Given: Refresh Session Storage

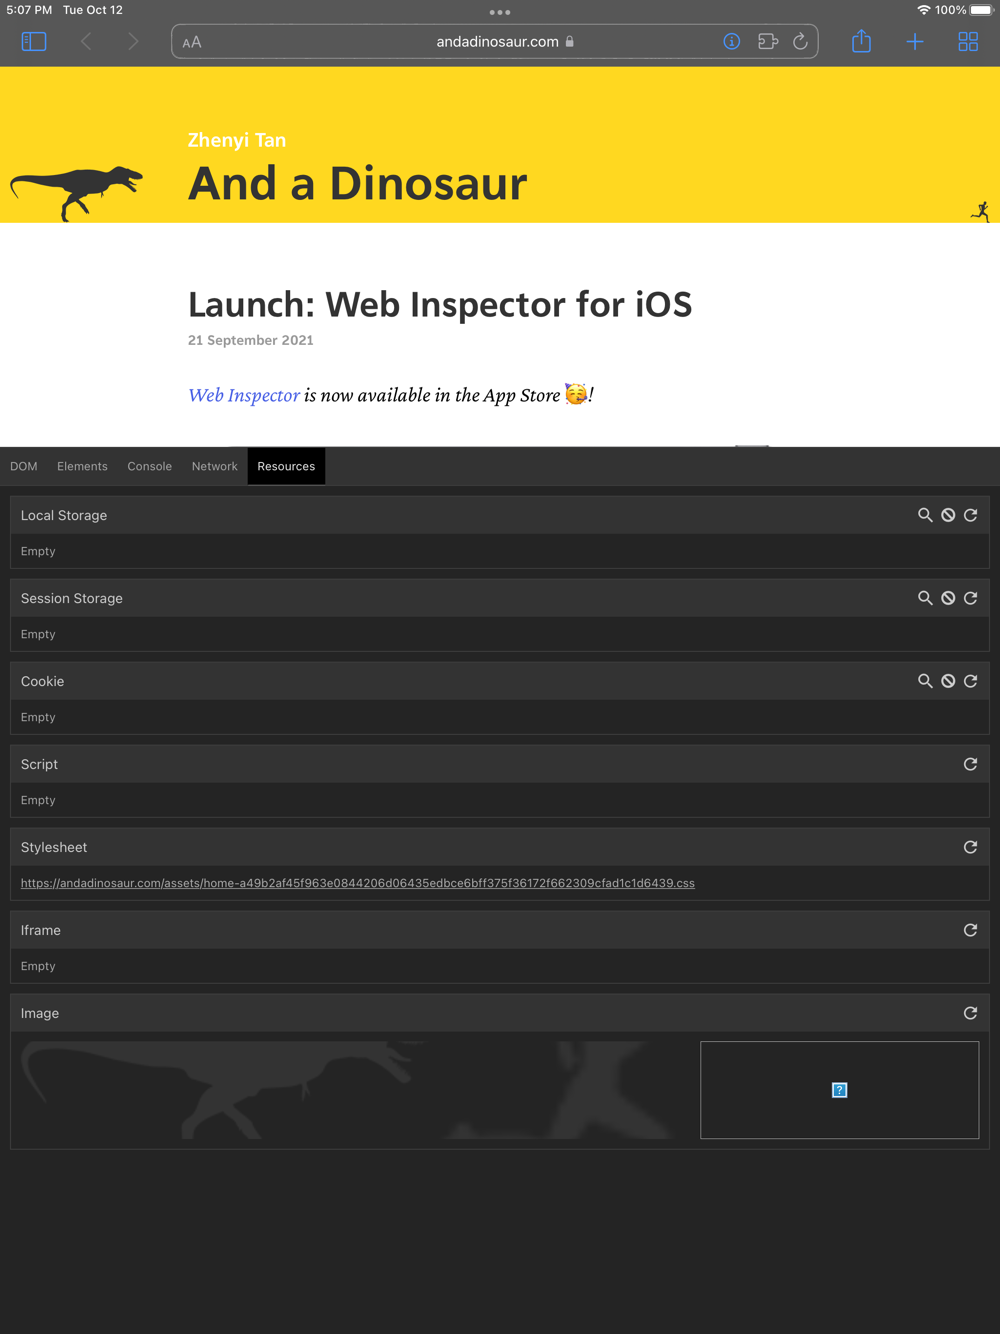Looking at the screenshot, I should click(971, 598).
